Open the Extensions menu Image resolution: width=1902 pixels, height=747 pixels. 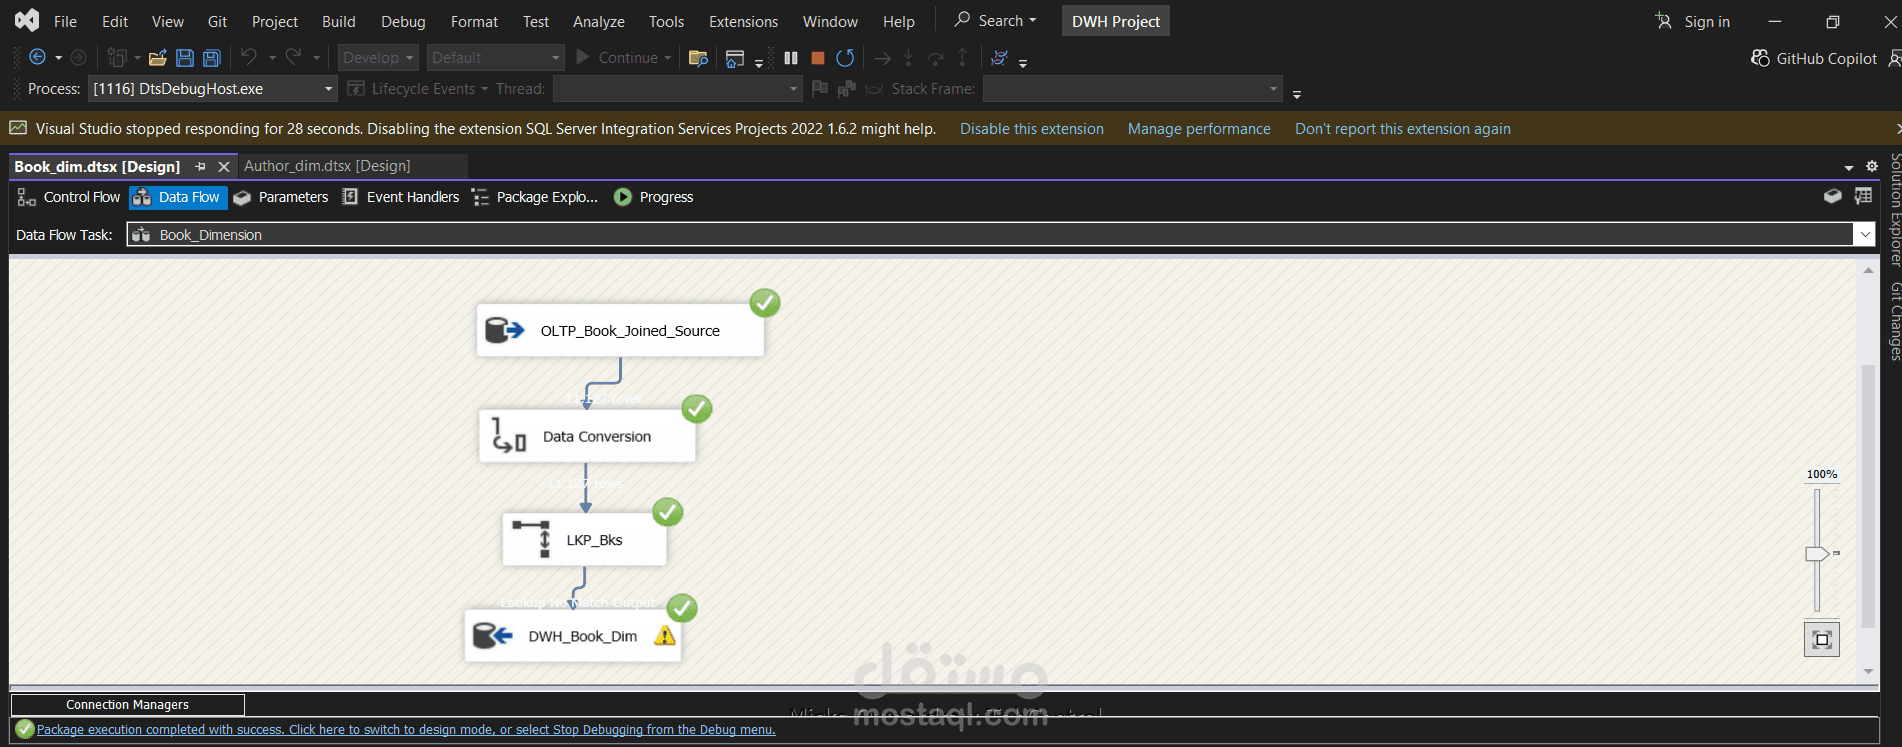(x=743, y=21)
